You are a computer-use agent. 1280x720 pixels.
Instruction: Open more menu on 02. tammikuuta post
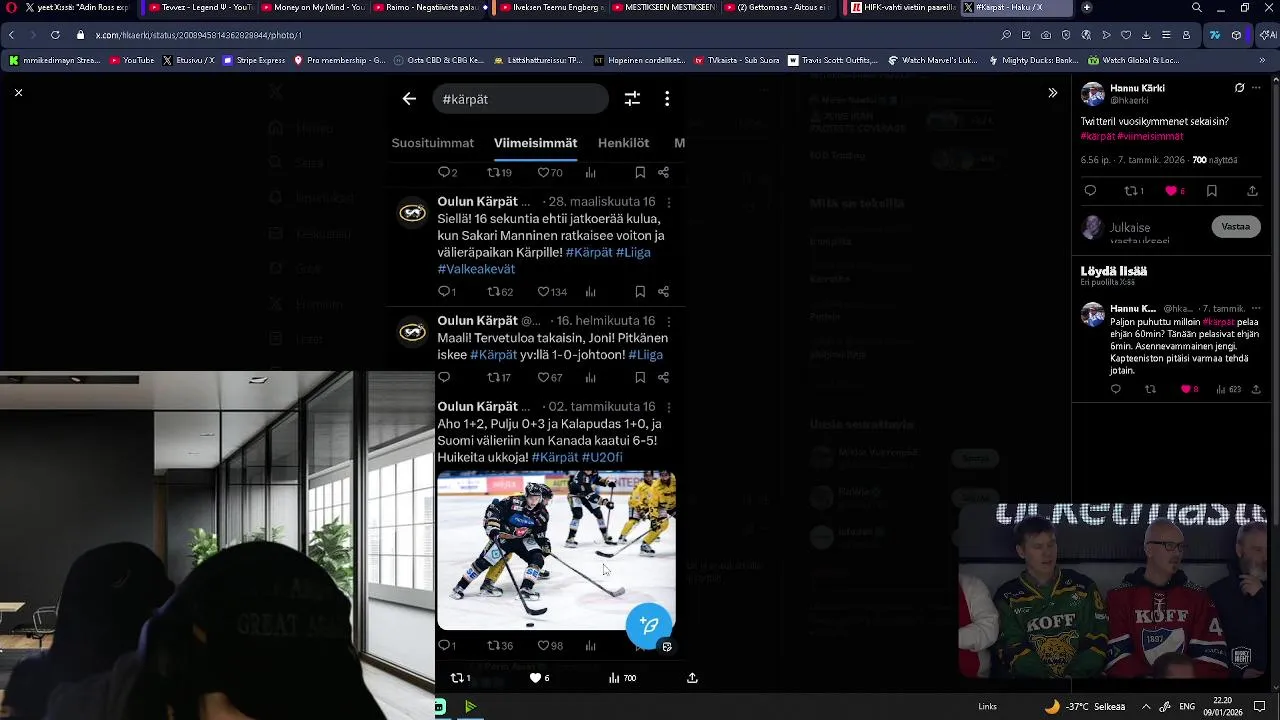[x=668, y=407]
